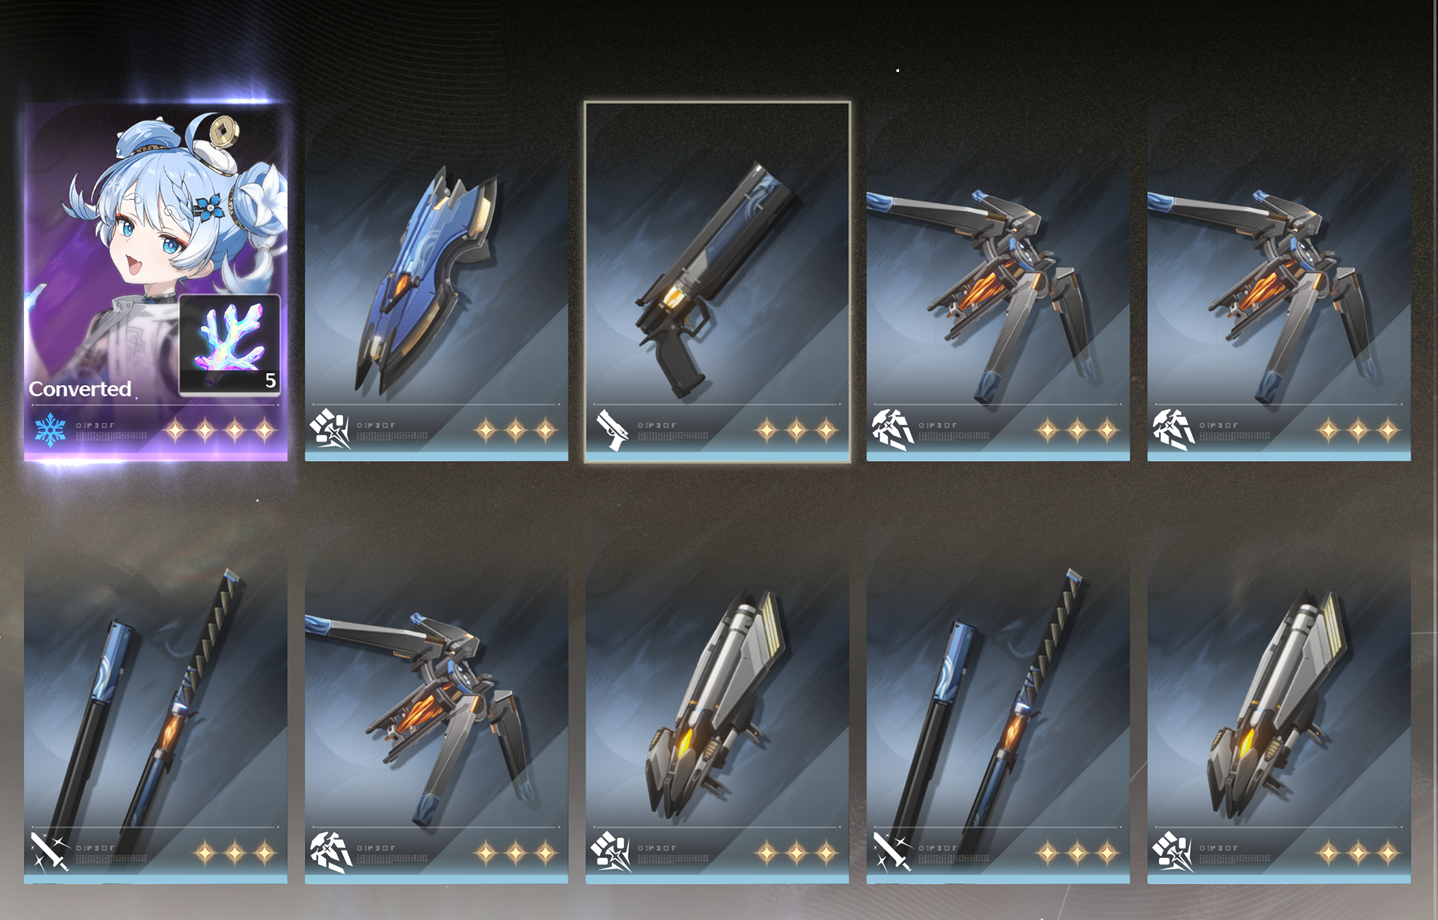The height and width of the screenshot is (920, 1438).
Task: Click type icon on rectifier card beside pistol
Action: click(892, 430)
